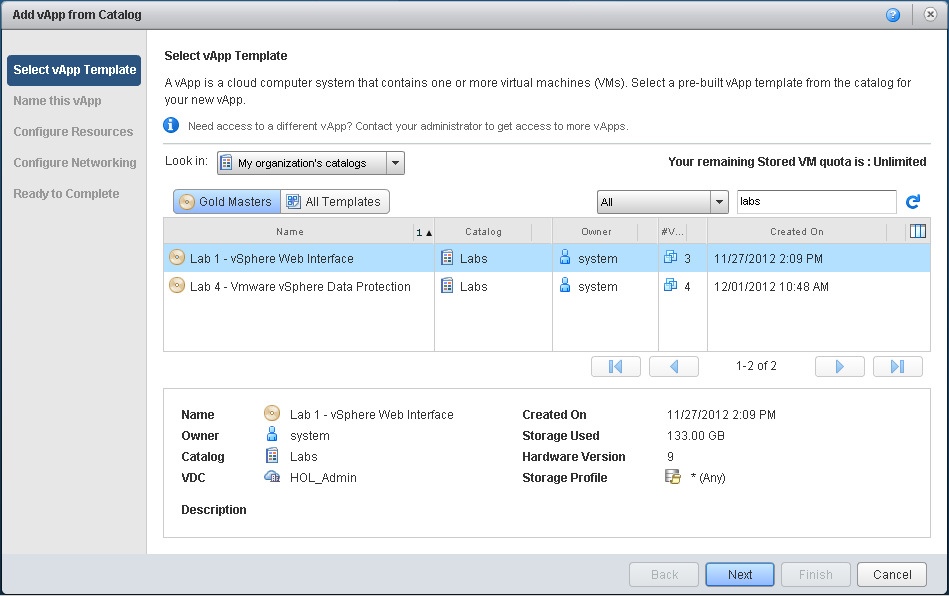This screenshot has height=596, width=949.
Task: Close the Add vApp from Catalog dialog
Action: [x=930, y=15]
